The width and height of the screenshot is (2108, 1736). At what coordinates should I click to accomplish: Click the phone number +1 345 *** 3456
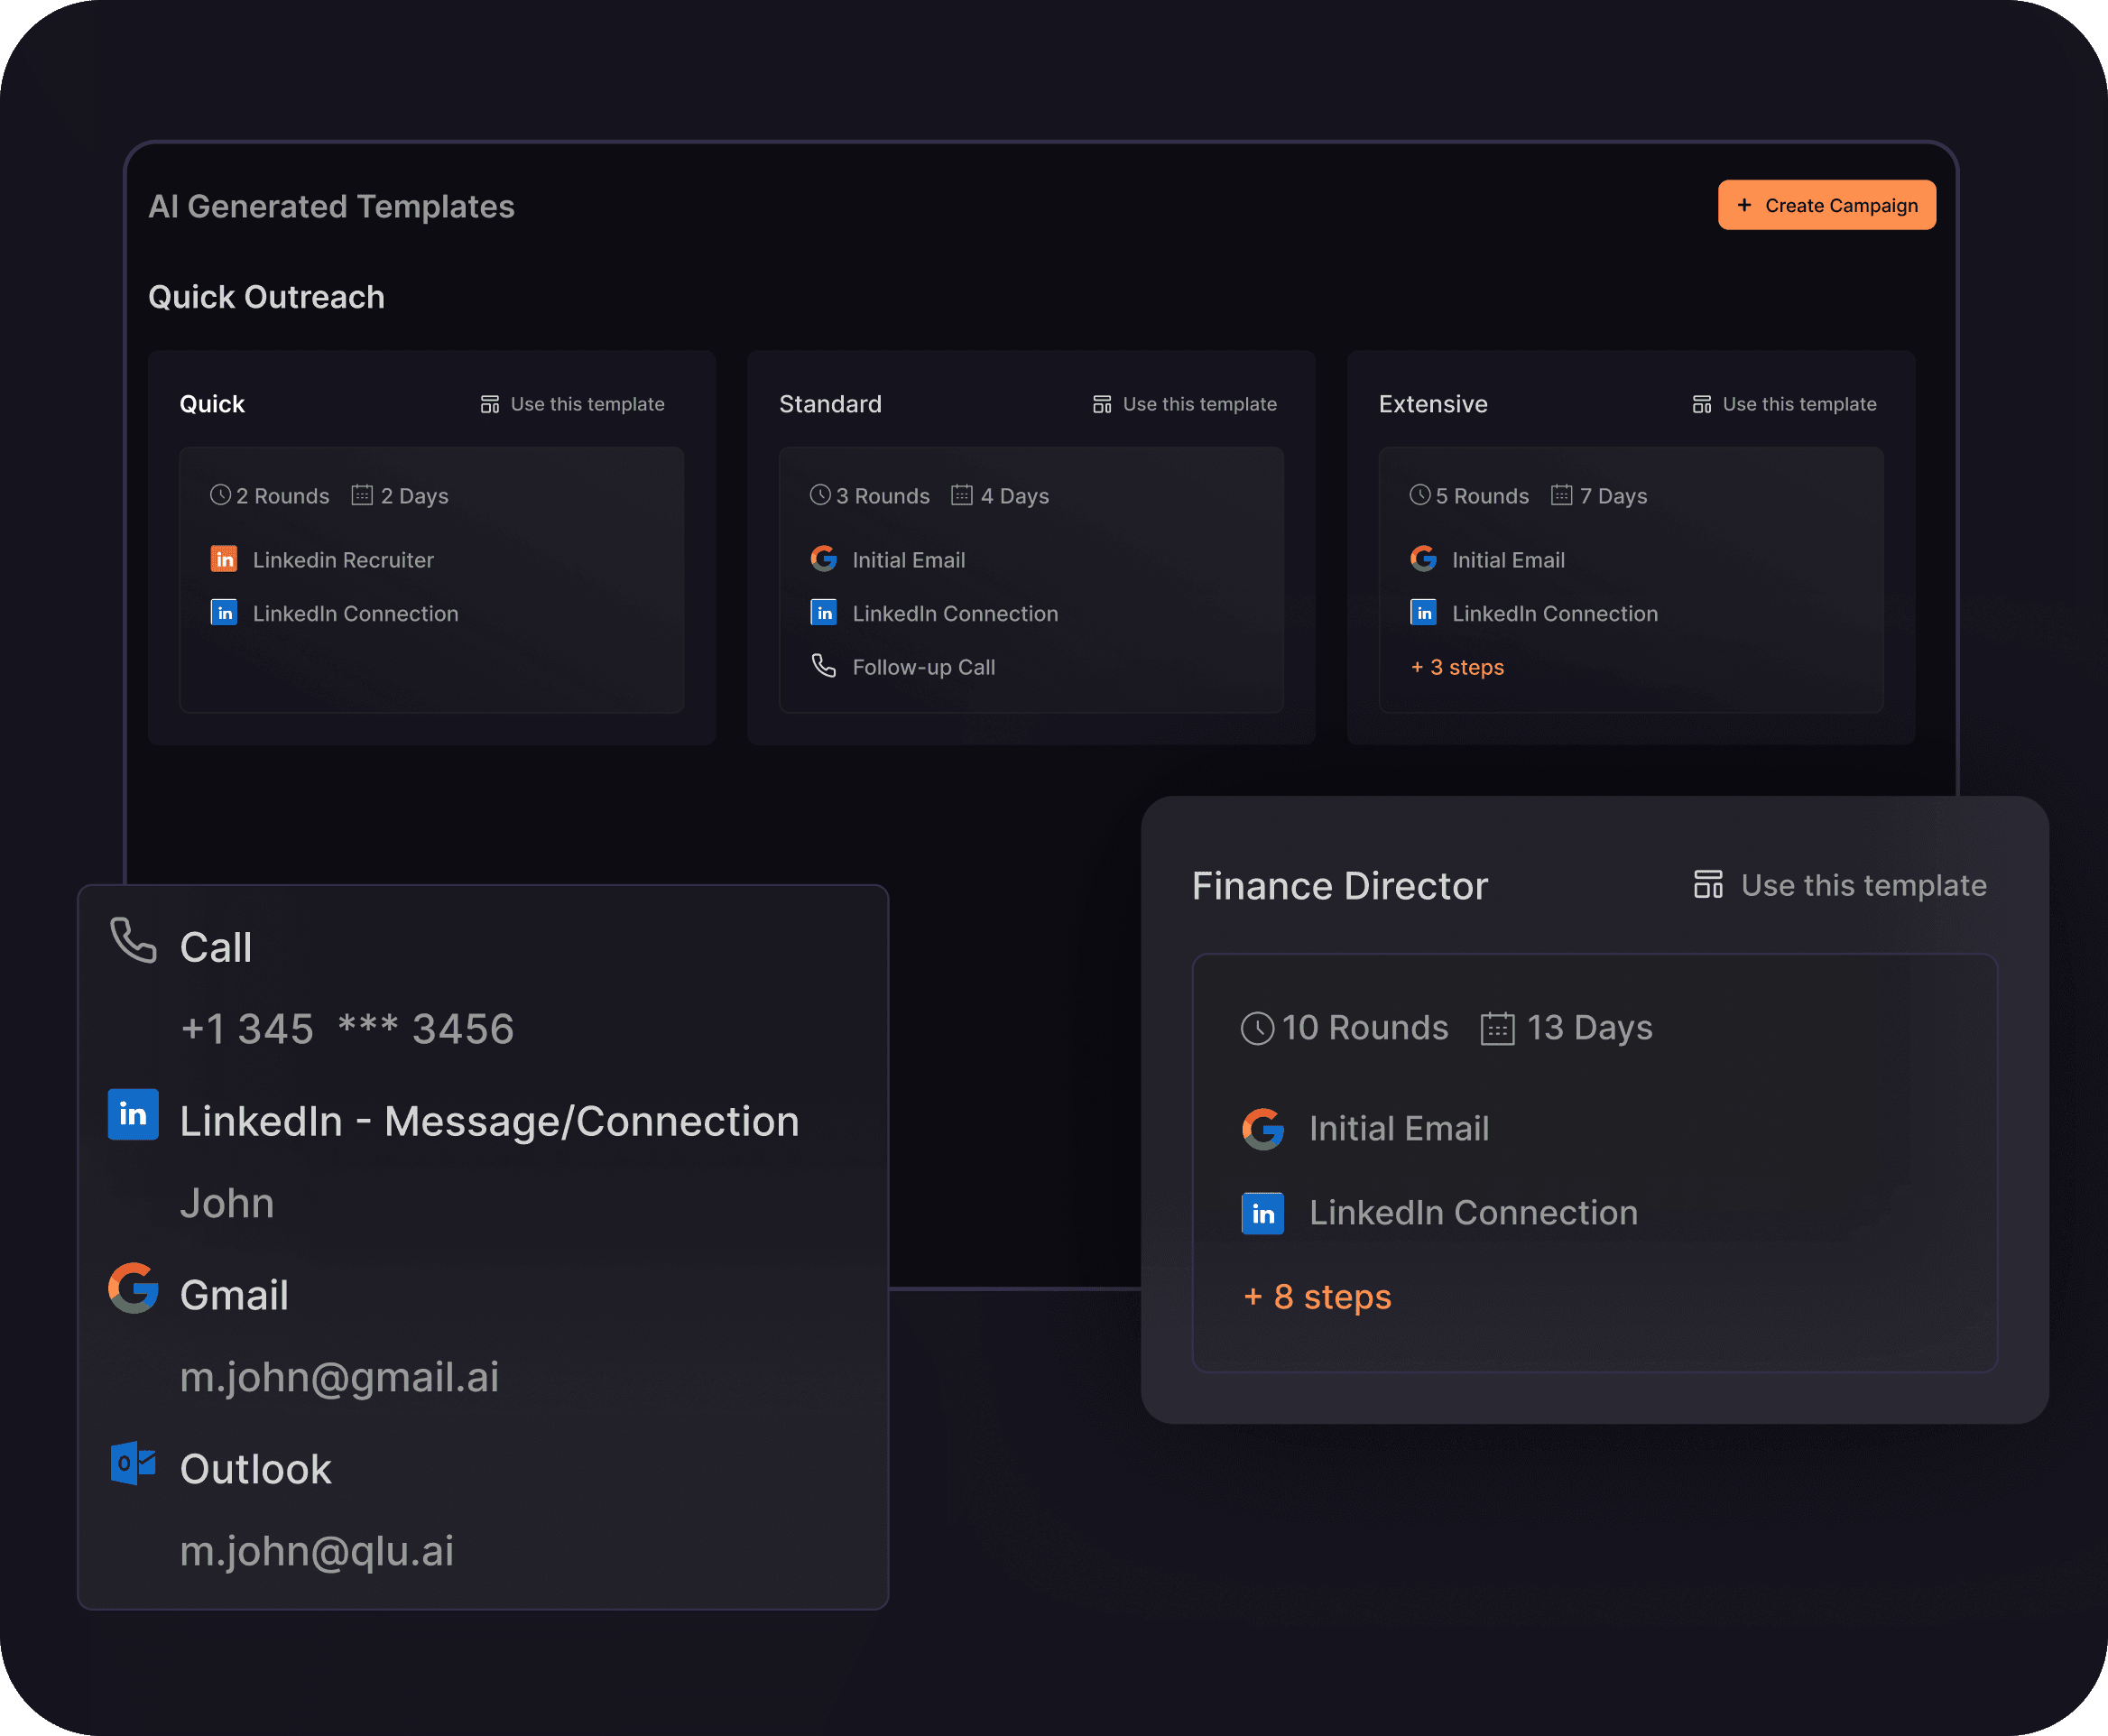(x=347, y=1029)
